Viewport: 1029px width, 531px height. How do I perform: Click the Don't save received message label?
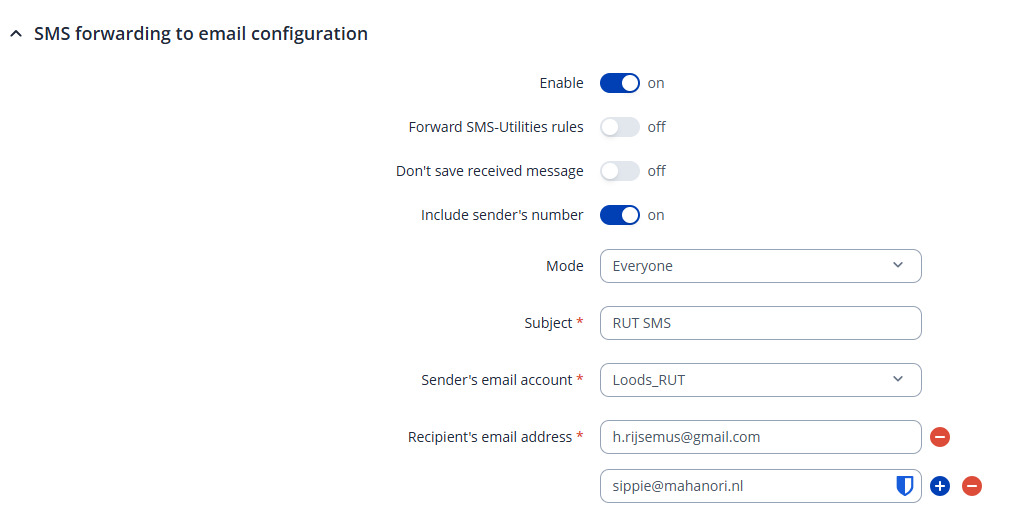coord(489,171)
